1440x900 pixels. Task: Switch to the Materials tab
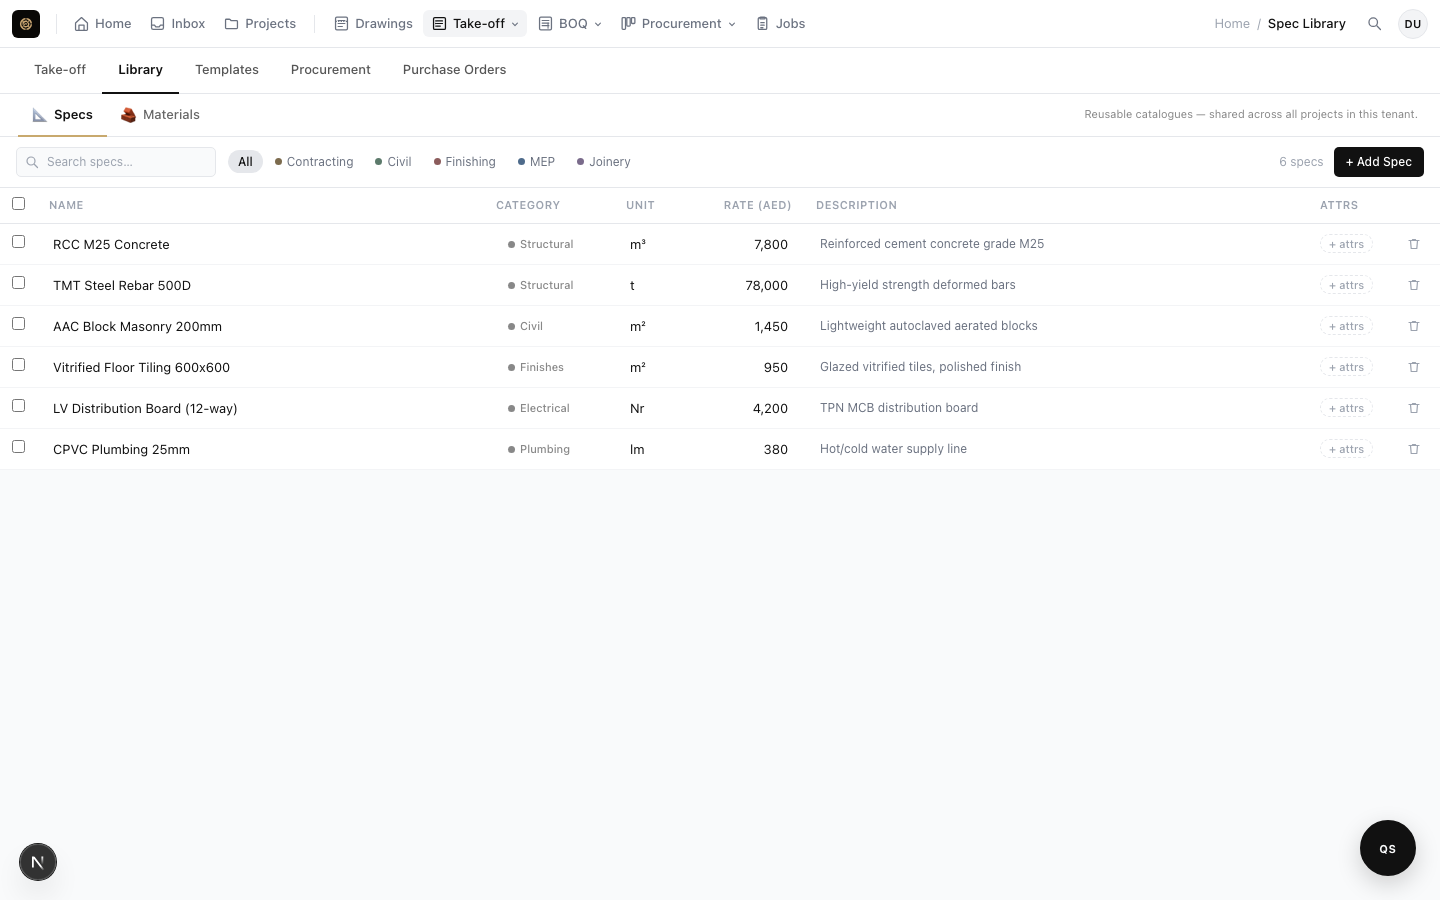point(160,115)
